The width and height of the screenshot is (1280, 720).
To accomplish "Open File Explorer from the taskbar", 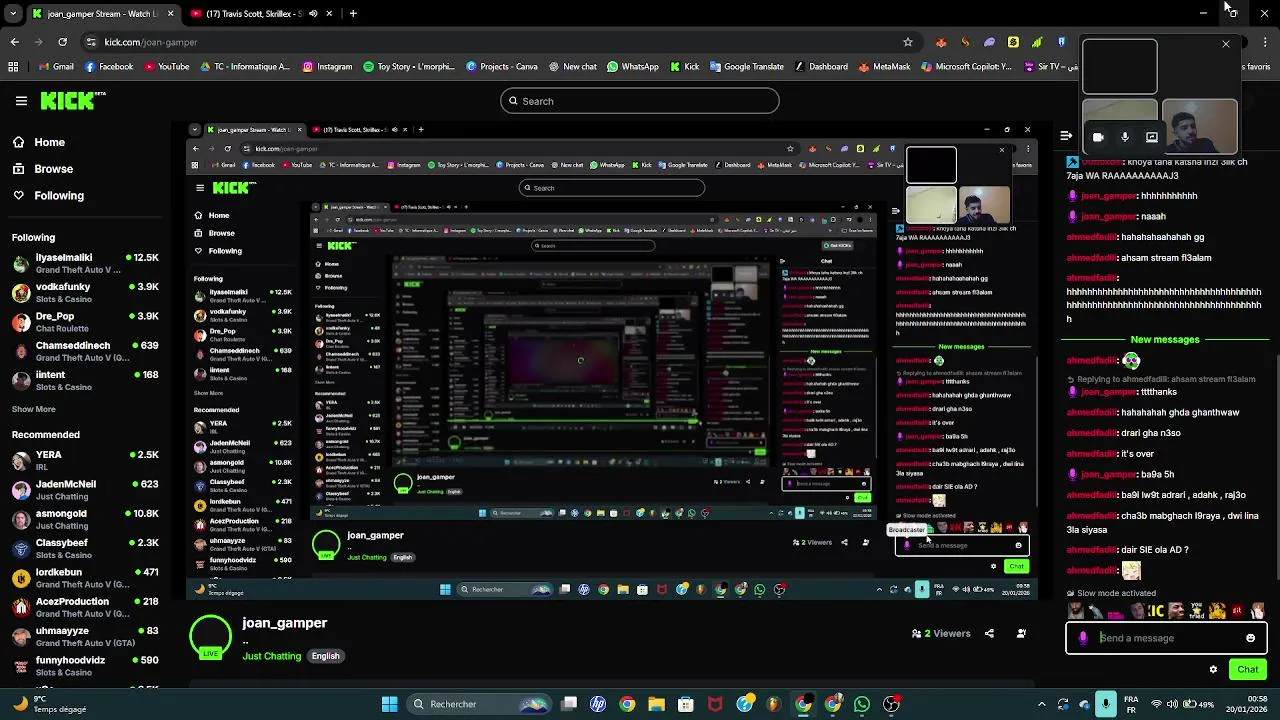I will 656,704.
